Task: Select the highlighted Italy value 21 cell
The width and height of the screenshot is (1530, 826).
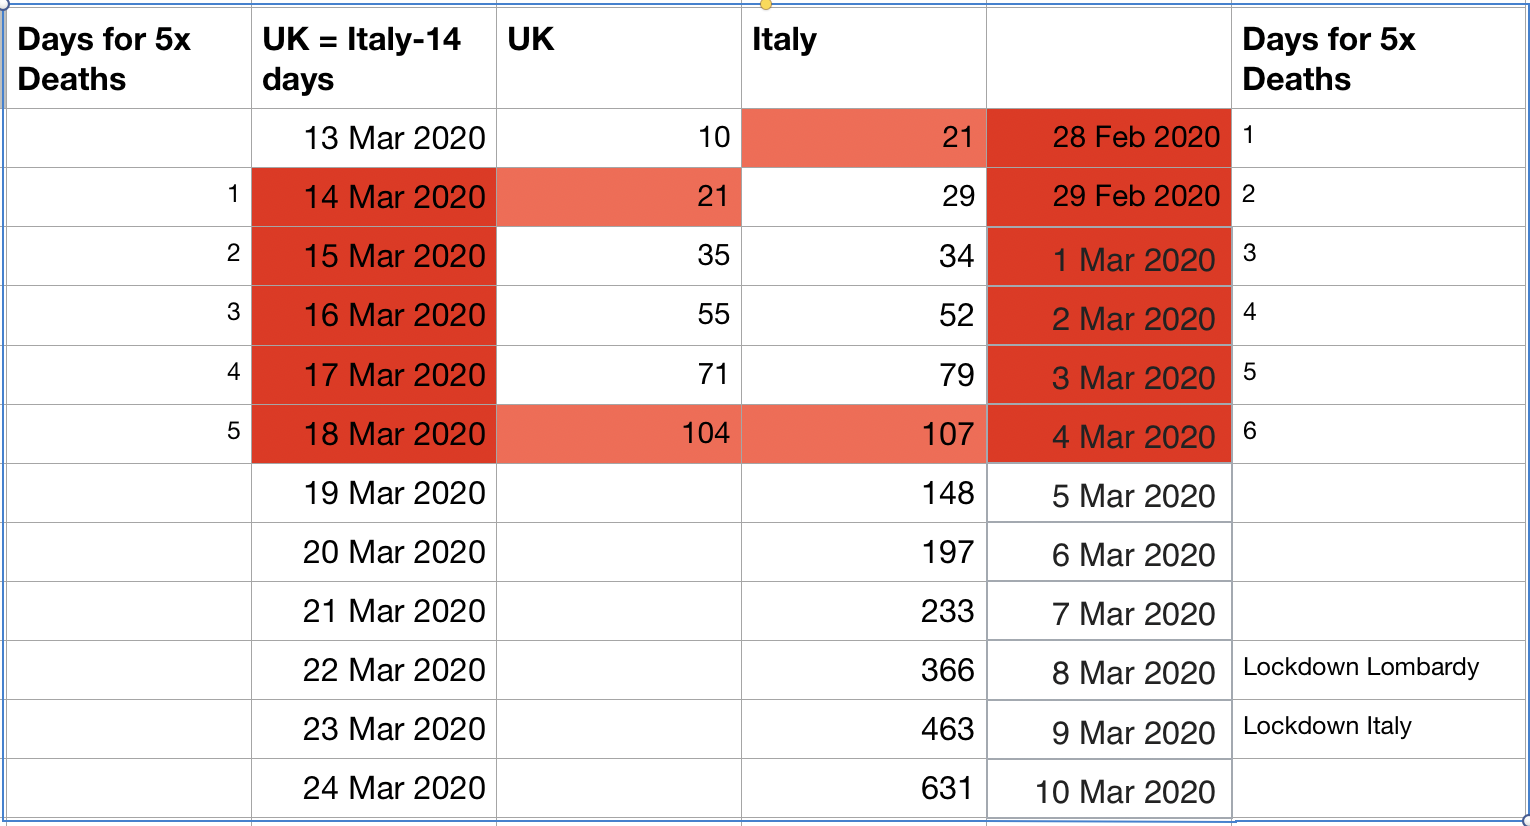Action: [x=864, y=138]
